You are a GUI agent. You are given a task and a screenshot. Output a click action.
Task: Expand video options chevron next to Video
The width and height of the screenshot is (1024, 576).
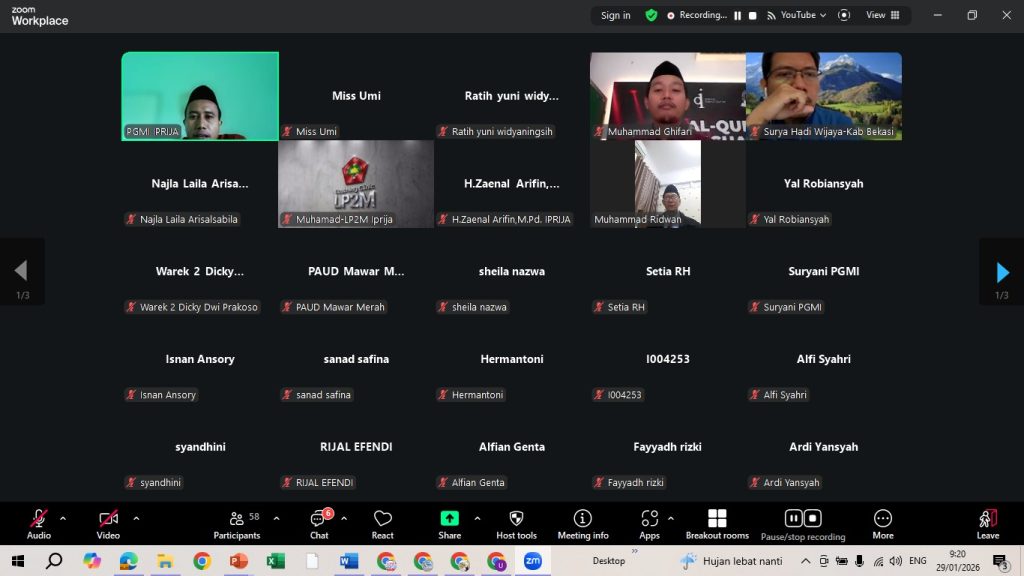coord(136,518)
